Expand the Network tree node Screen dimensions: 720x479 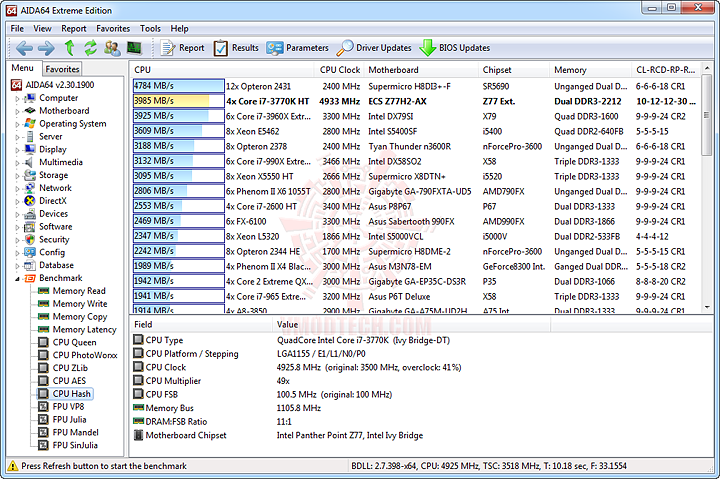pos(17,188)
